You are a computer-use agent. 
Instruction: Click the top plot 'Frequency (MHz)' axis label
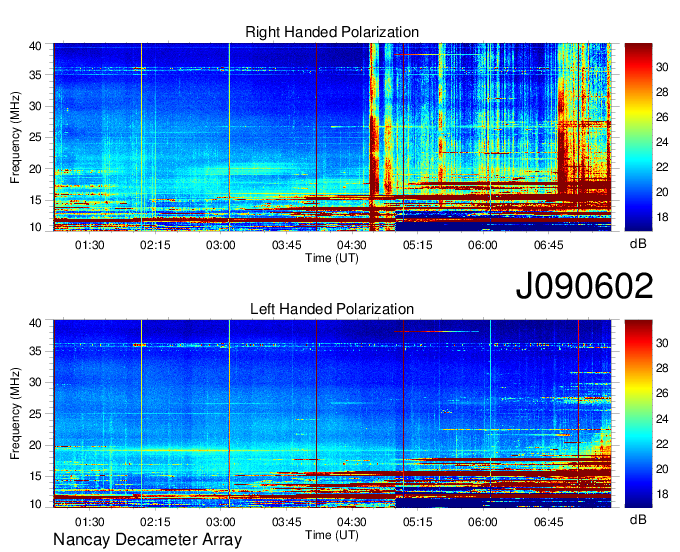click(x=15, y=137)
